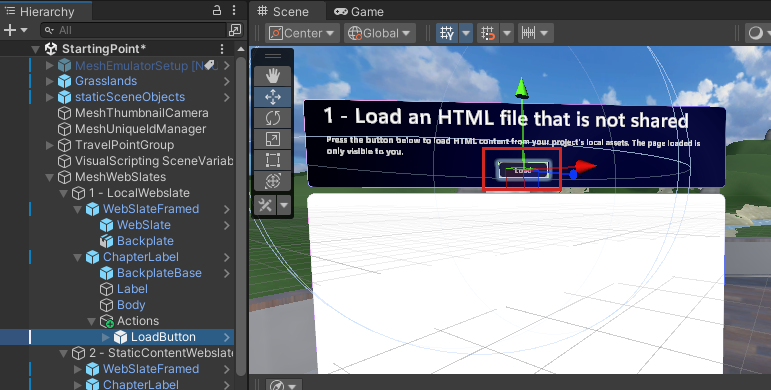
Task: Click the snap increment icon
Action: click(x=529, y=33)
